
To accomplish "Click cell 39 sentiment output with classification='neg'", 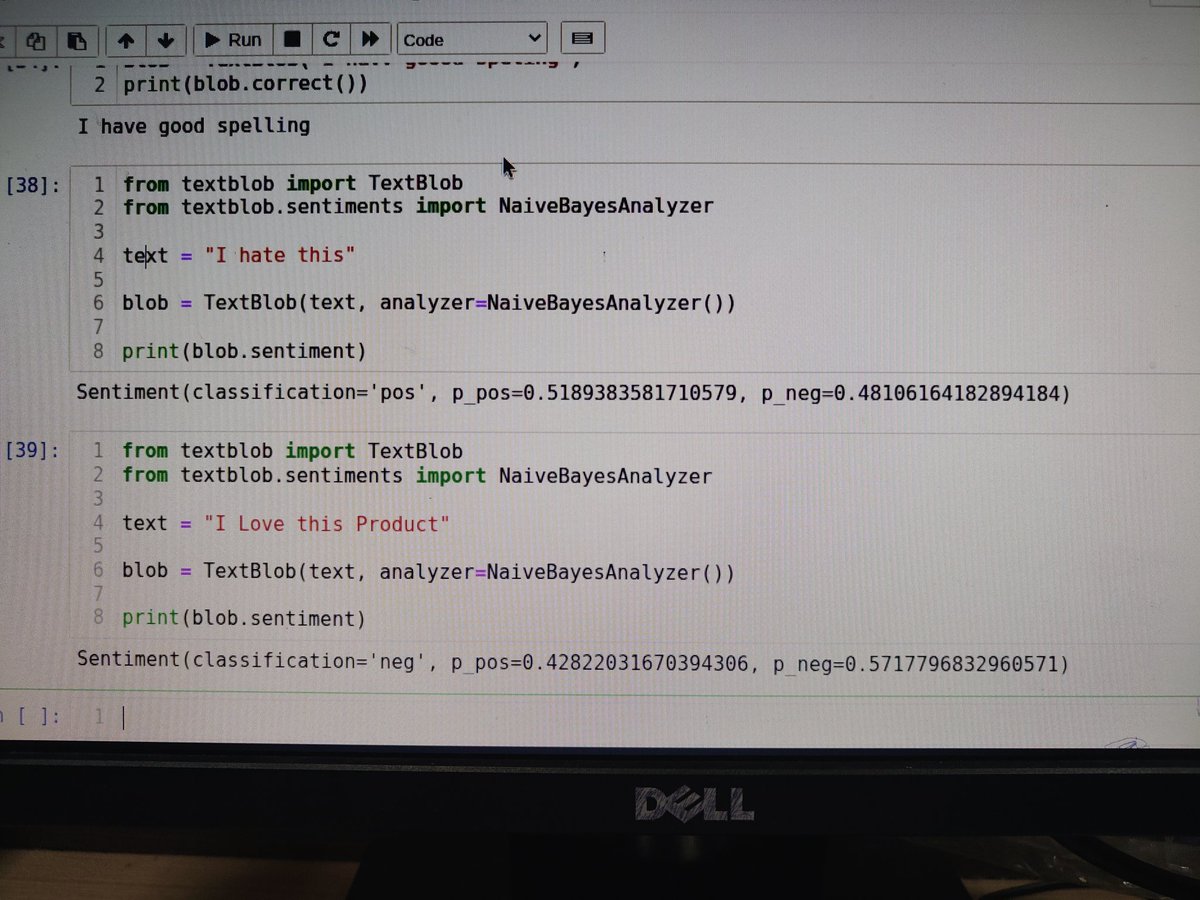I will (x=573, y=661).
